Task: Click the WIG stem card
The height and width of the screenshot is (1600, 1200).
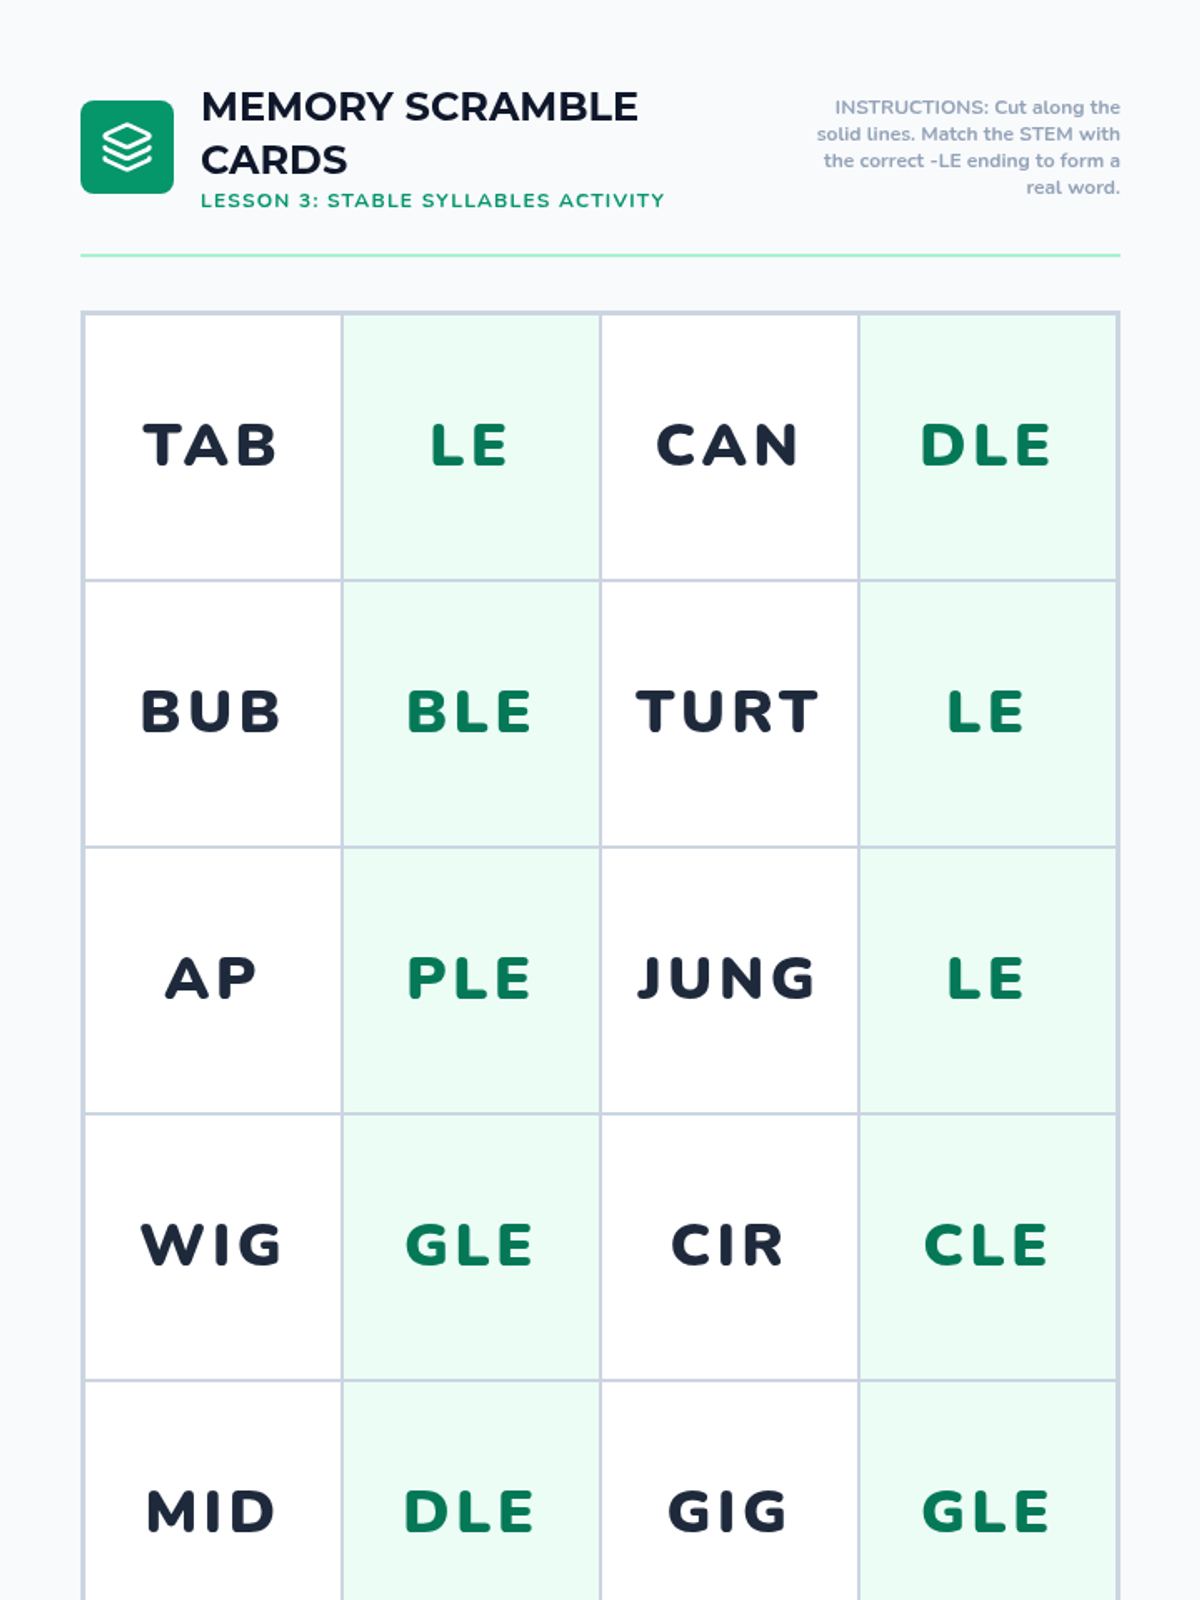Action: click(212, 1246)
